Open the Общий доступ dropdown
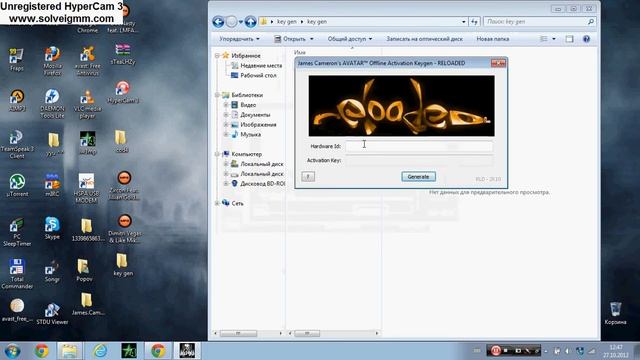Image resolution: width=640 pixels, height=360 pixels. pos(350,39)
